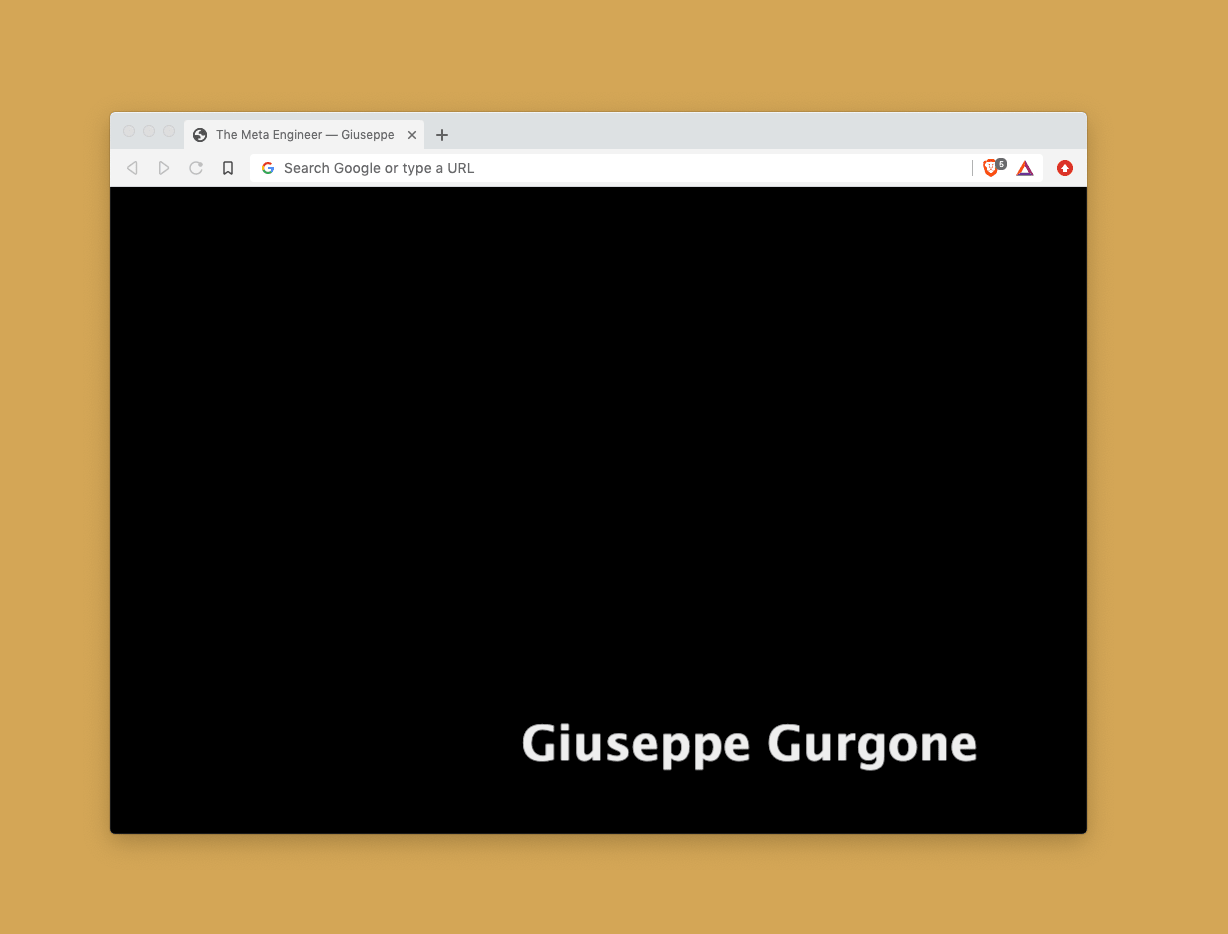Click the empty space in the tab strip
Screen dimensions: 1228x934
pos(700,134)
